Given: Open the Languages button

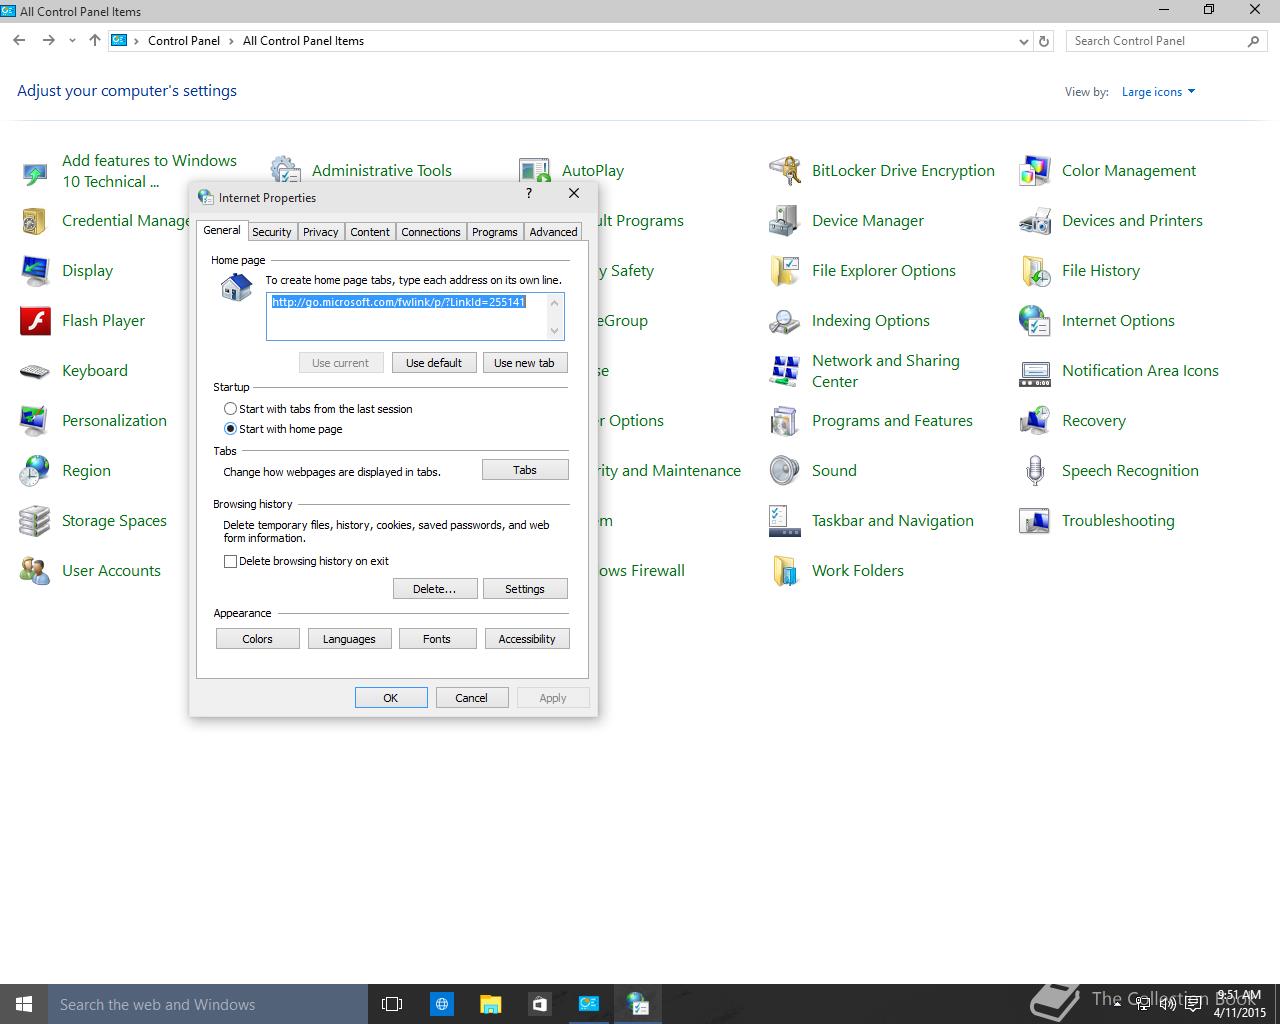Looking at the screenshot, I should point(349,639).
